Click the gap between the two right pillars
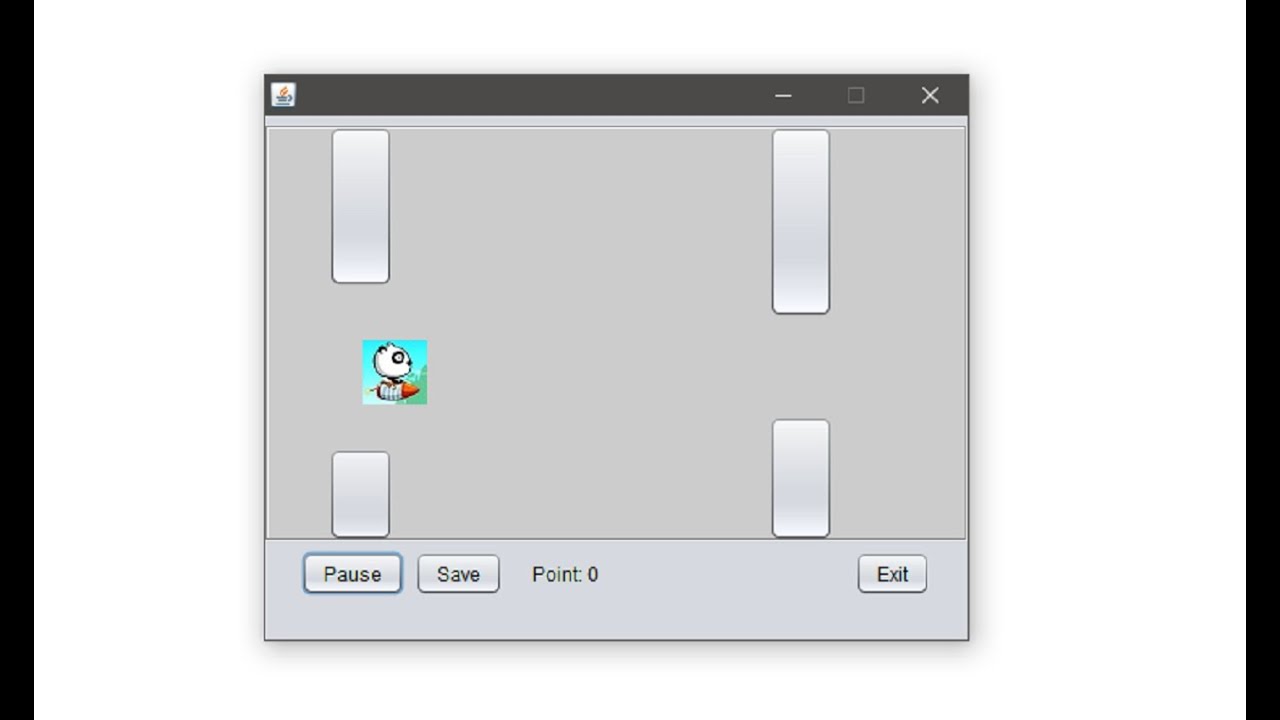Image resolution: width=1280 pixels, height=720 pixels. (x=801, y=366)
